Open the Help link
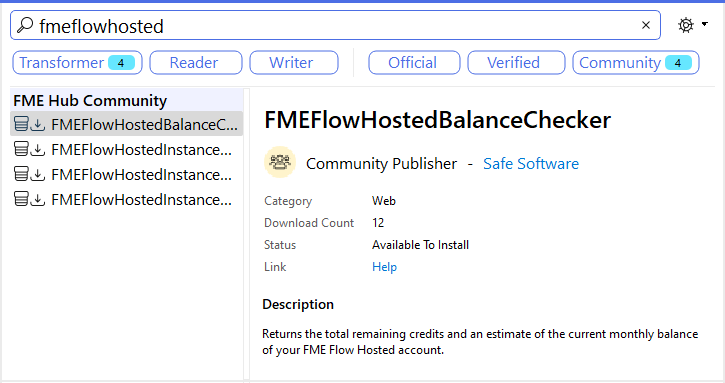Image resolution: width=725 pixels, height=383 pixels. [384, 267]
